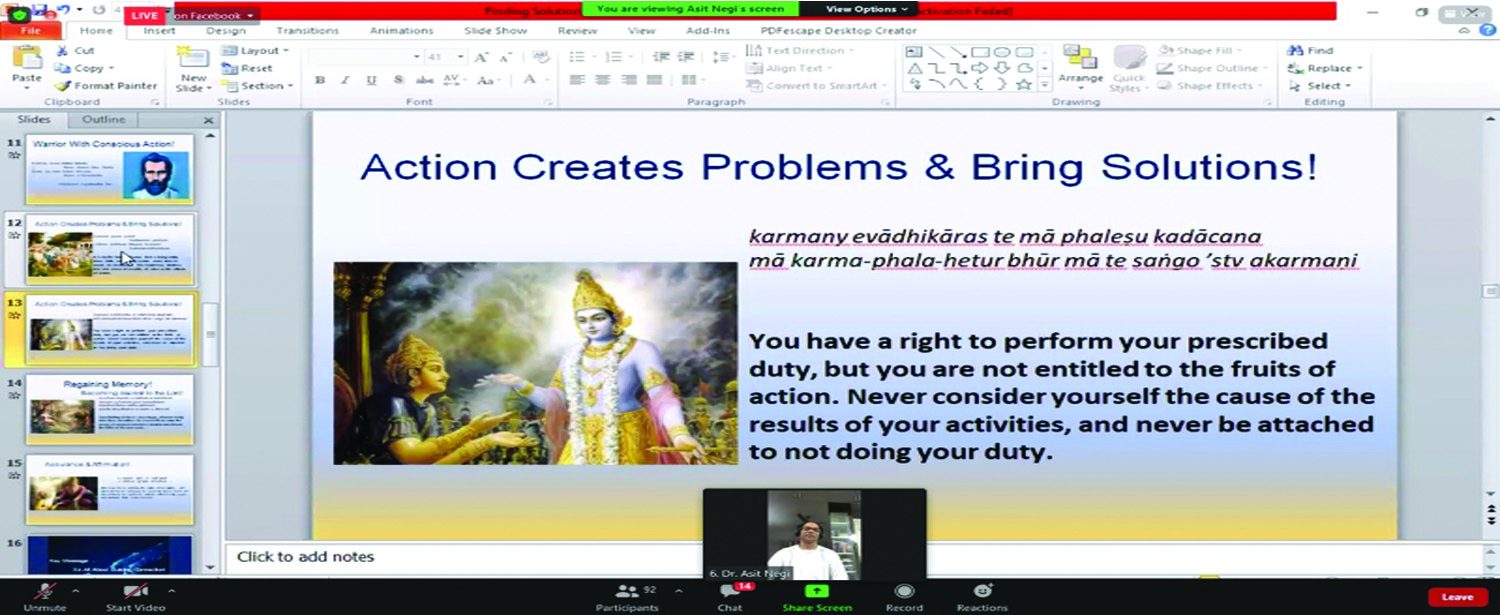Unmute the microphone in Zoom
The width and height of the screenshot is (1500, 615).
pos(45,595)
